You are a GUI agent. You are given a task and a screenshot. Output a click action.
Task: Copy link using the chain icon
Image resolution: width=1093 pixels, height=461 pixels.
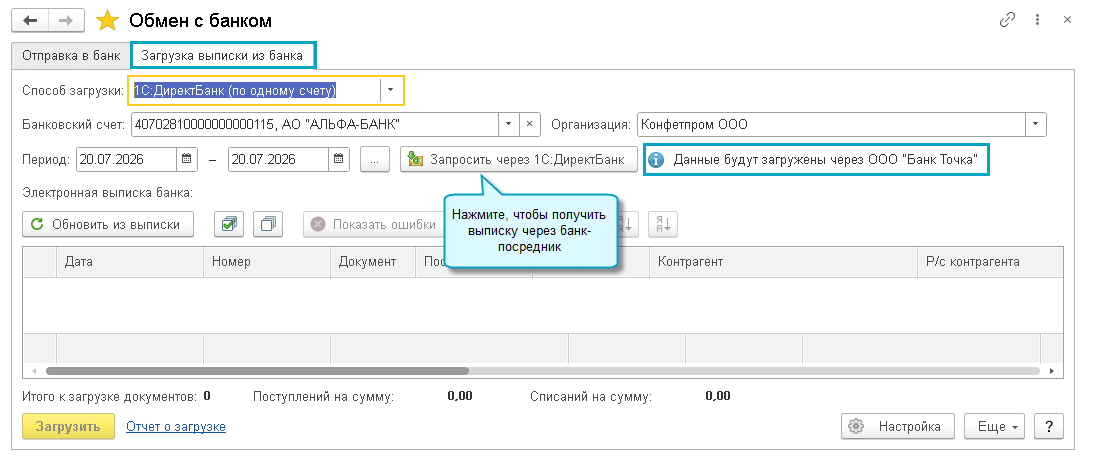click(x=1007, y=20)
